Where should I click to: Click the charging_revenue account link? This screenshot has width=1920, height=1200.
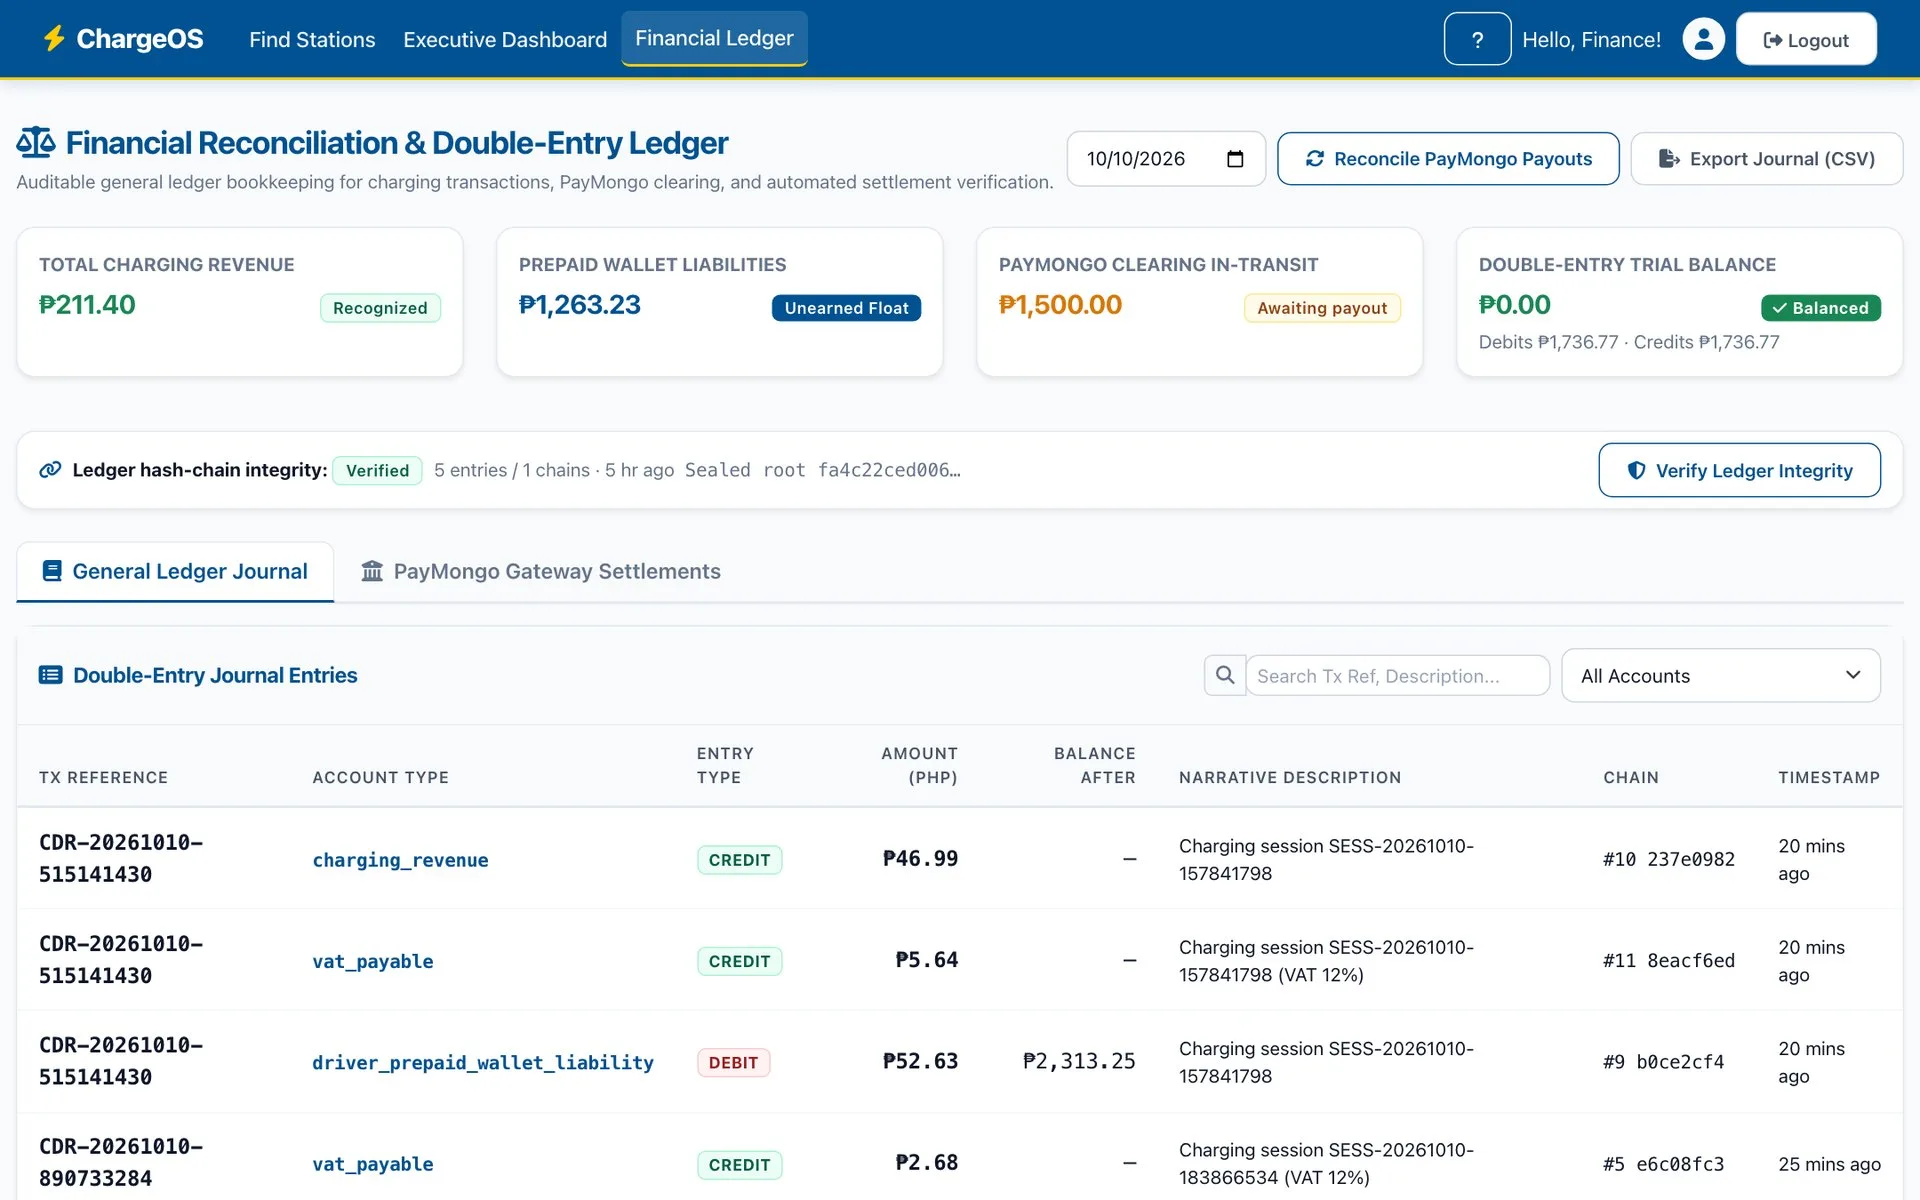pyautogui.click(x=400, y=860)
